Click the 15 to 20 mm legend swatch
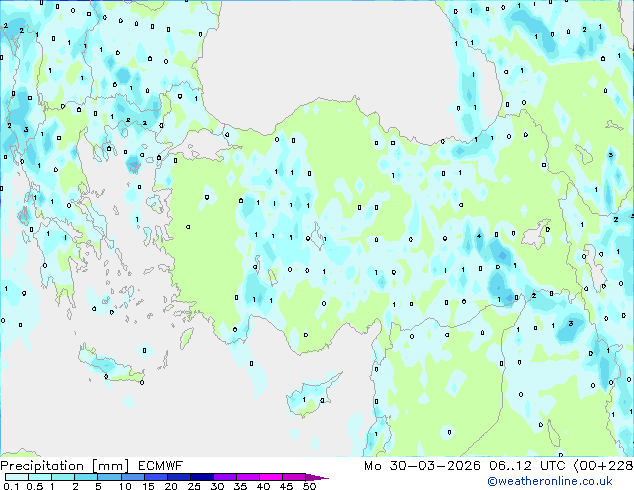 [x=155, y=477]
